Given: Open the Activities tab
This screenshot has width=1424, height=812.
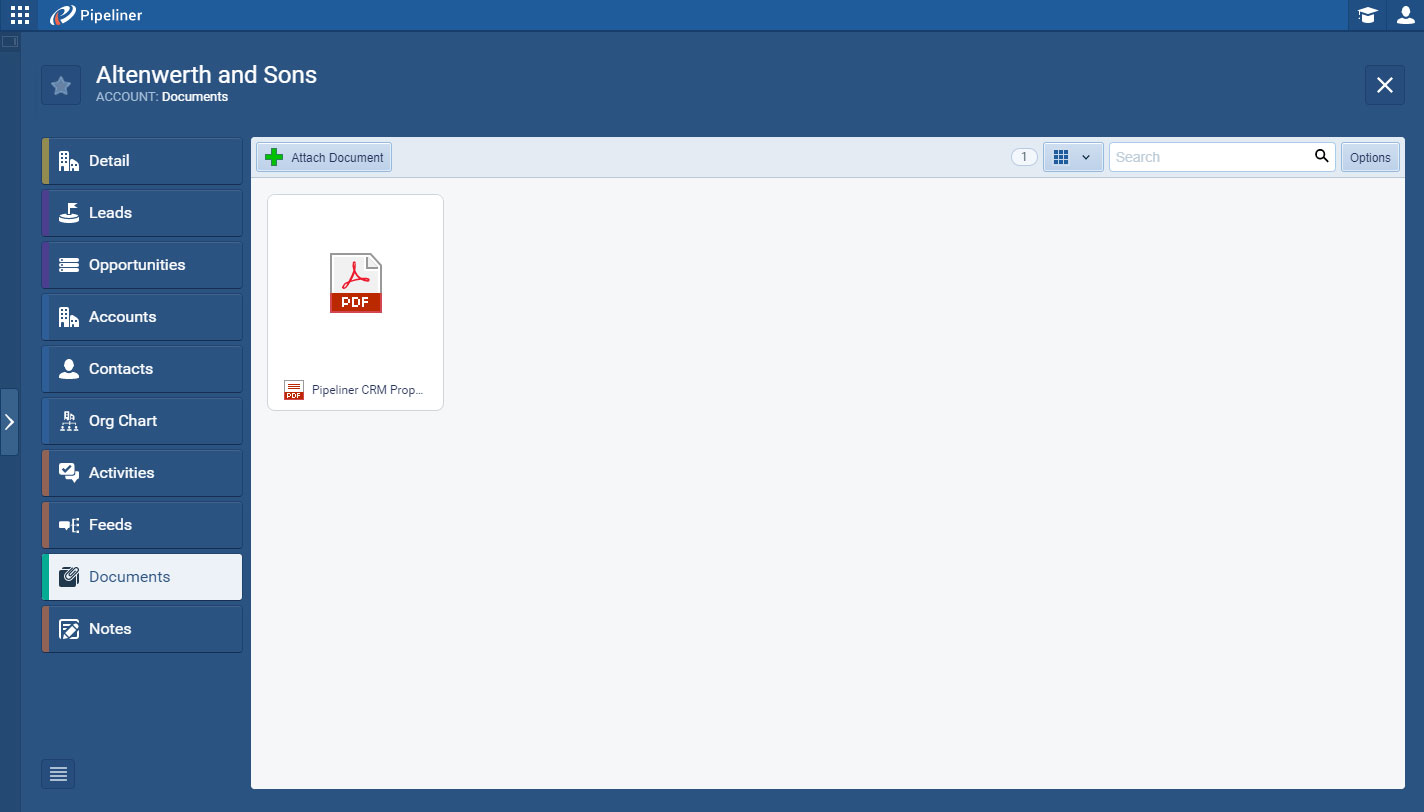Looking at the screenshot, I should click(x=142, y=473).
